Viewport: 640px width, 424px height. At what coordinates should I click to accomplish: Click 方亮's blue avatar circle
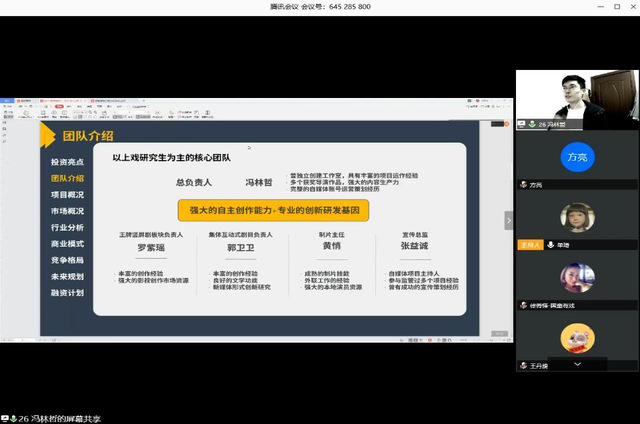[x=577, y=156]
